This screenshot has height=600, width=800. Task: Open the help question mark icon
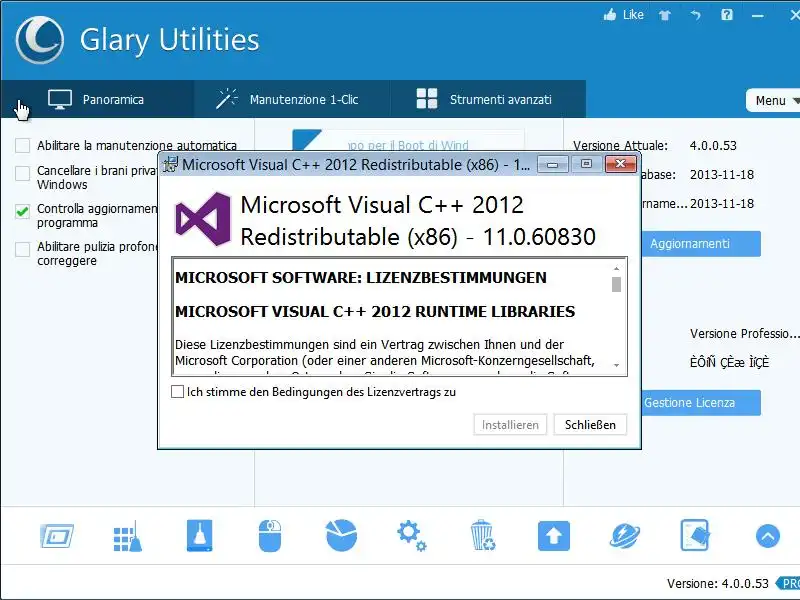[x=727, y=15]
